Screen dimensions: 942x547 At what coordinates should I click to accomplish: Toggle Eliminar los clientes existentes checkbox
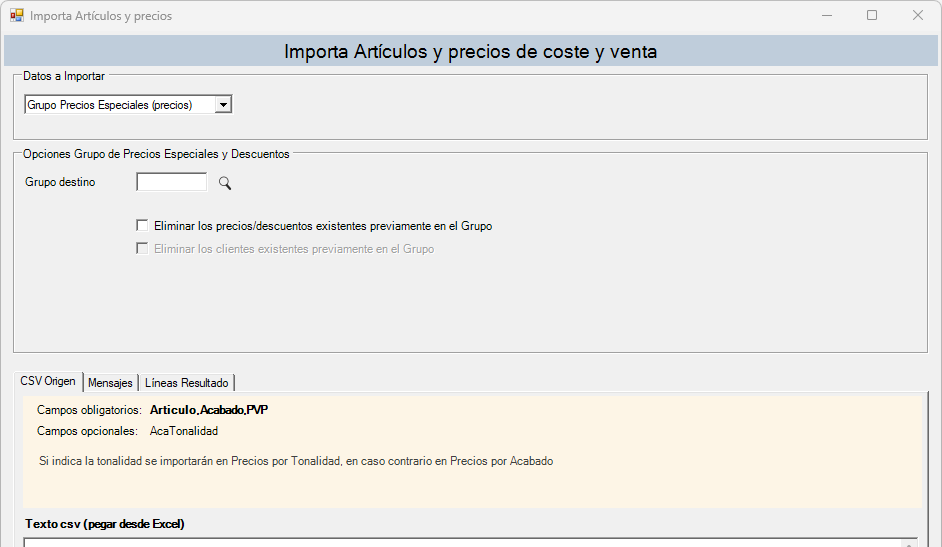pyautogui.click(x=142, y=249)
